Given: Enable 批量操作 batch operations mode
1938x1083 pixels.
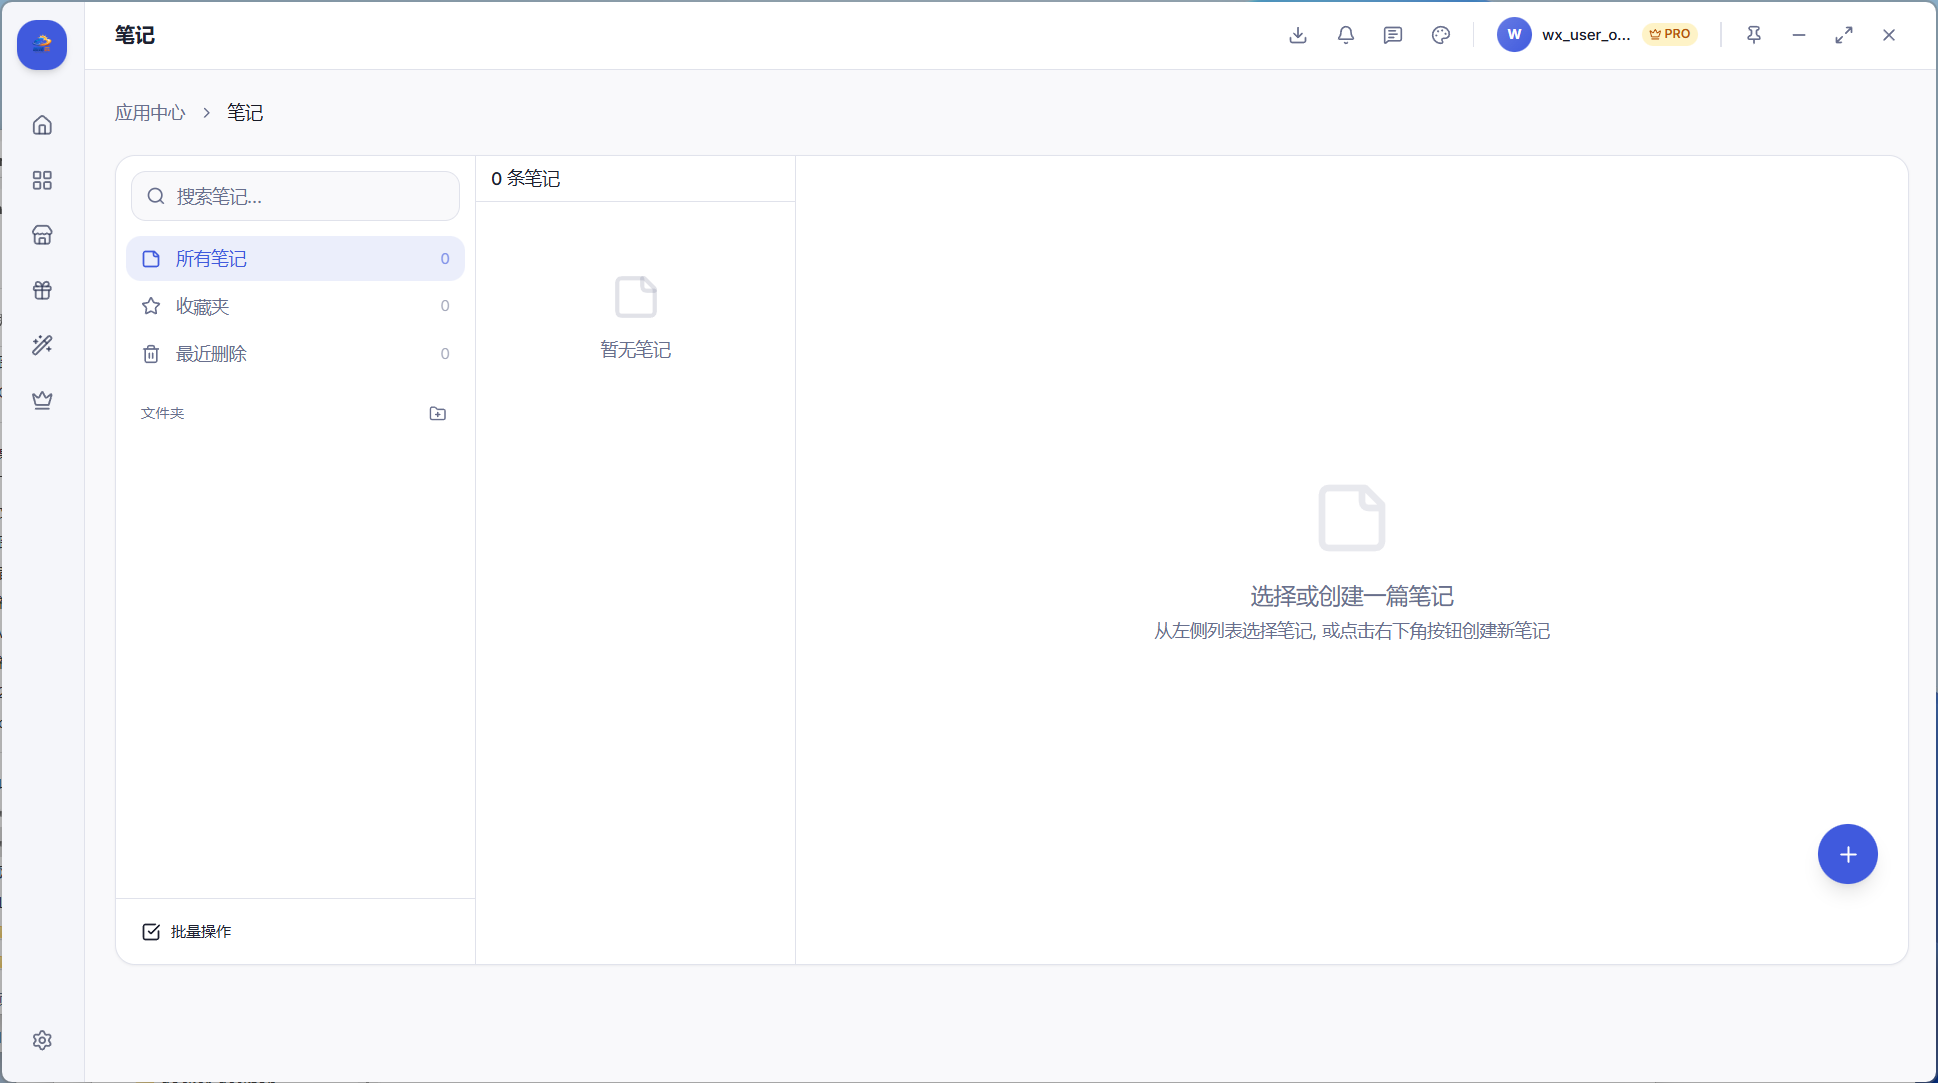Looking at the screenshot, I should [x=186, y=931].
